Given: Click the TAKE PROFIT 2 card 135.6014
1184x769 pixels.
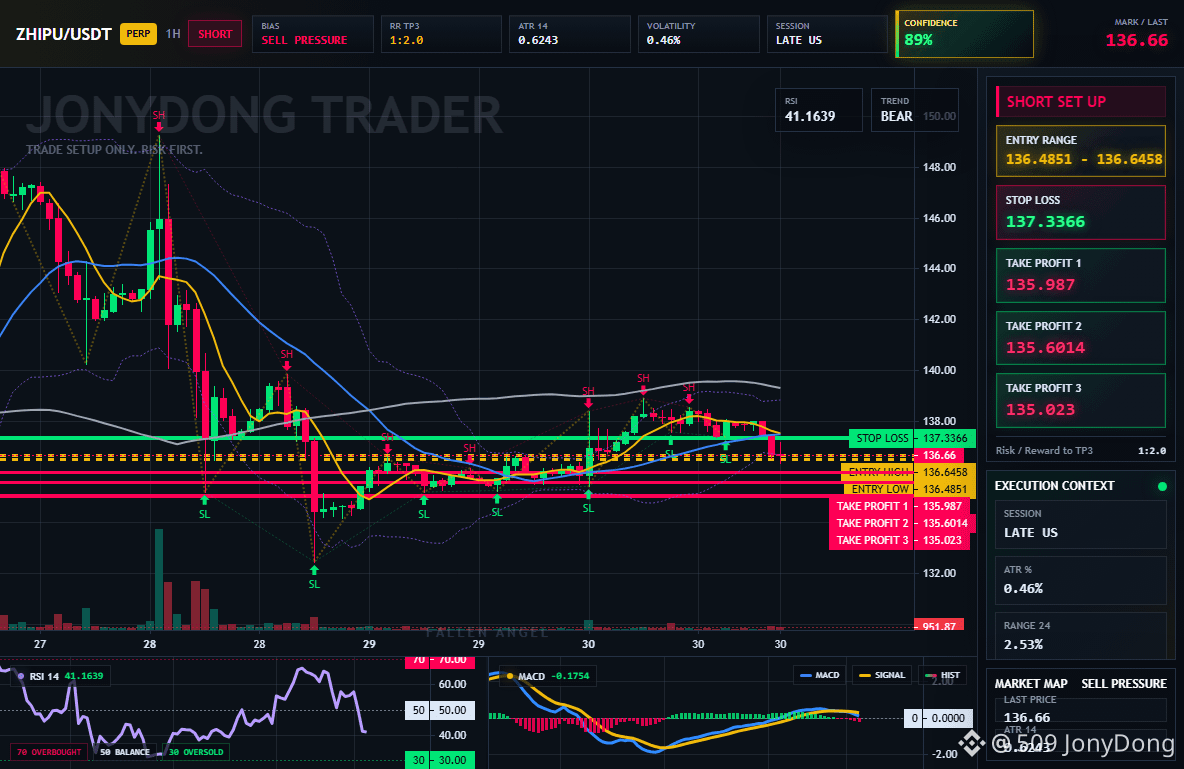Looking at the screenshot, I should 1081,338.
